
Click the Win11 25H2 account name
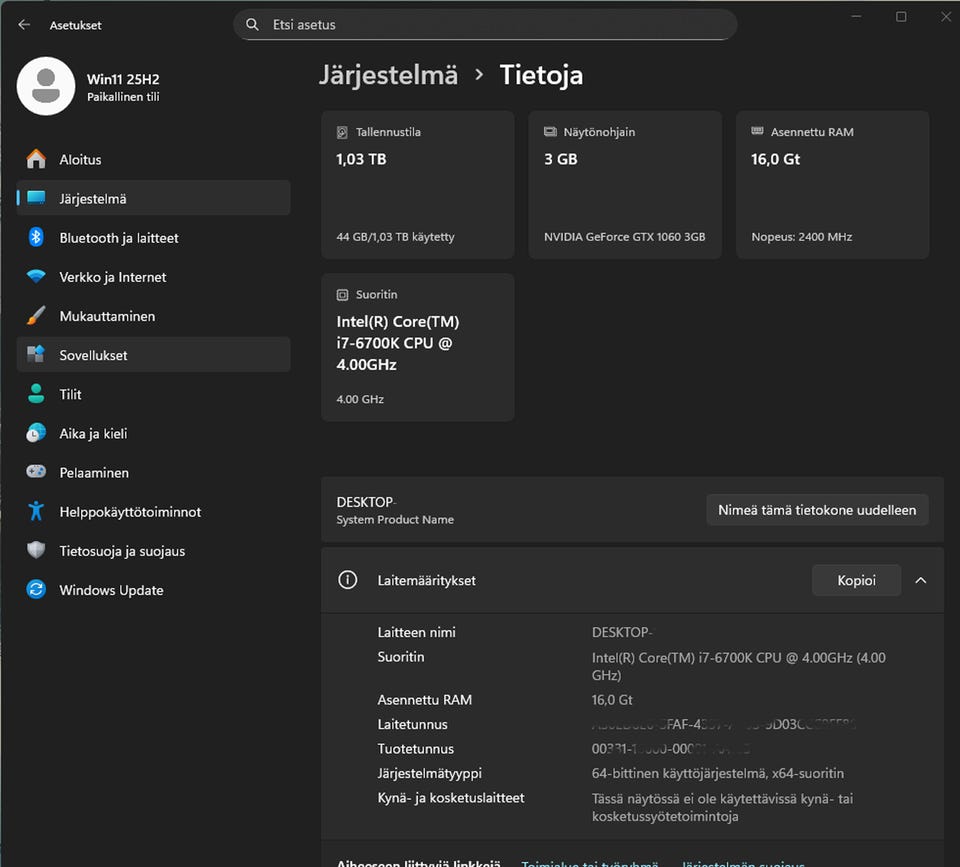click(x=123, y=79)
